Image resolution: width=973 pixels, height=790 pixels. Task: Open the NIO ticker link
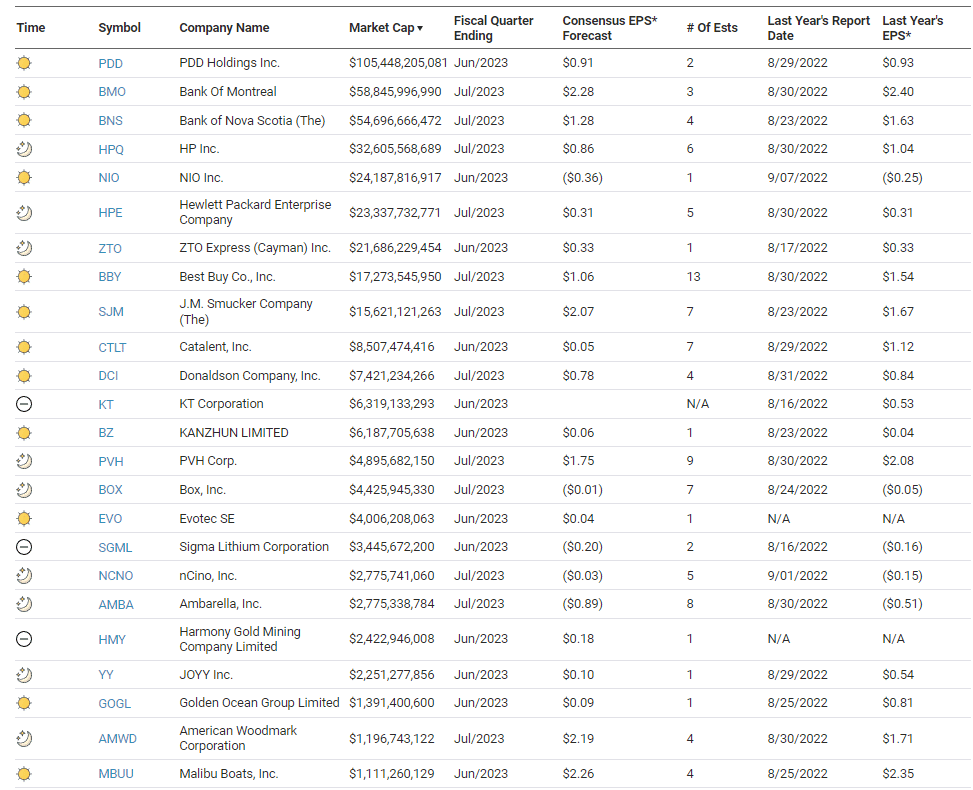pyautogui.click(x=110, y=178)
